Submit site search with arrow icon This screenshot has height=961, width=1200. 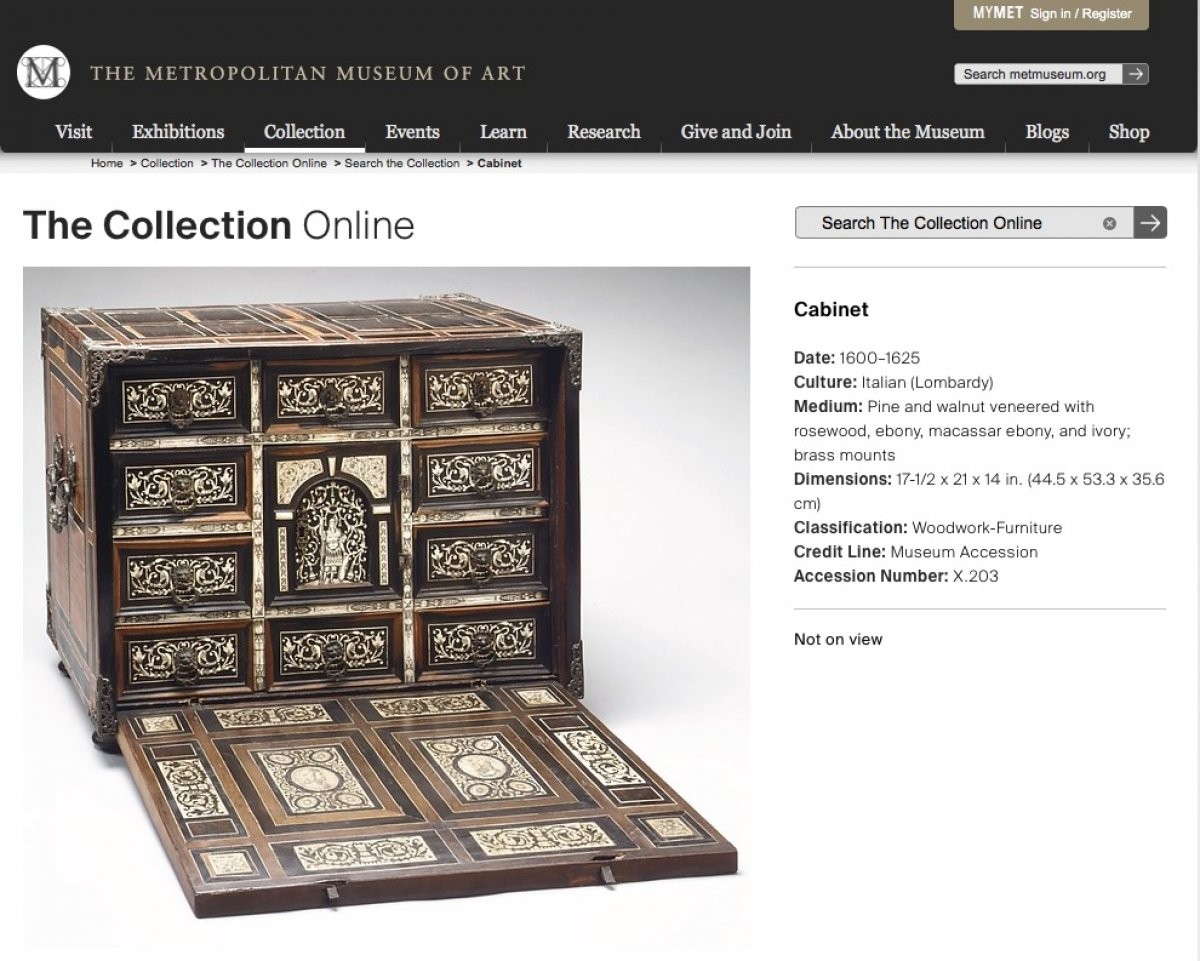click(x=1135, y=74)
